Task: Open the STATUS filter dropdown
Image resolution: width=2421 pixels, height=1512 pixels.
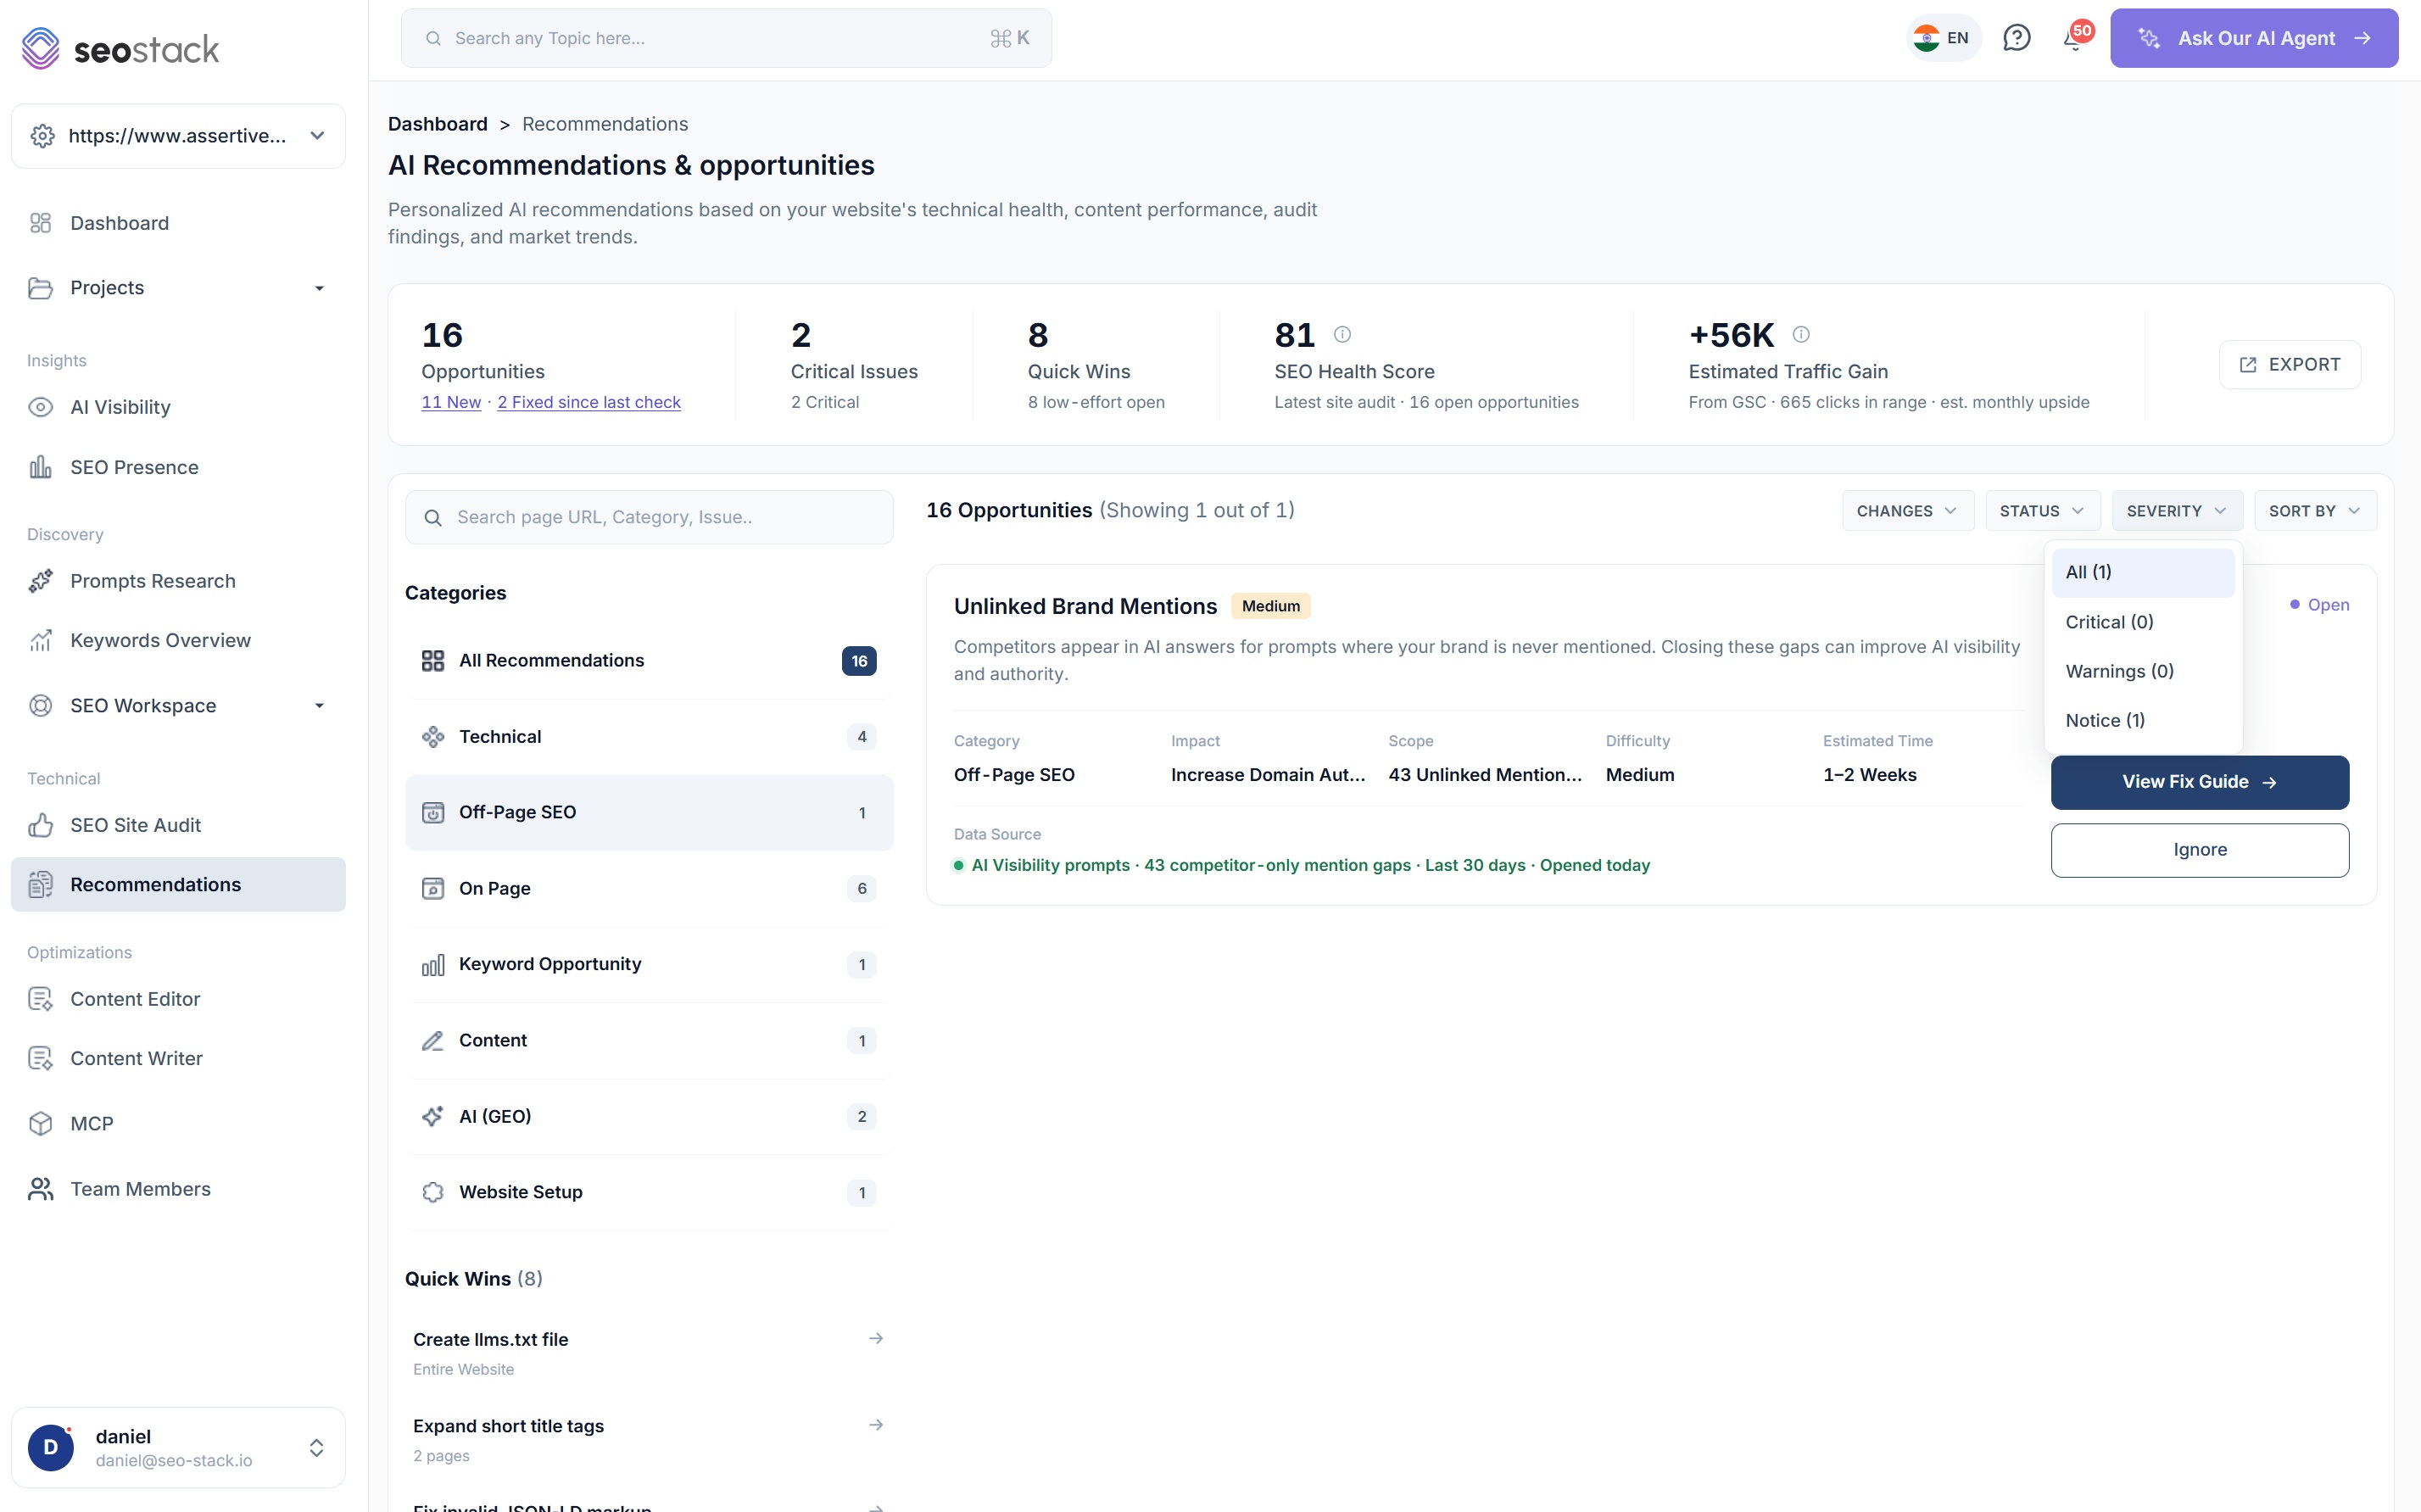Action: [x=2042, y=511]
